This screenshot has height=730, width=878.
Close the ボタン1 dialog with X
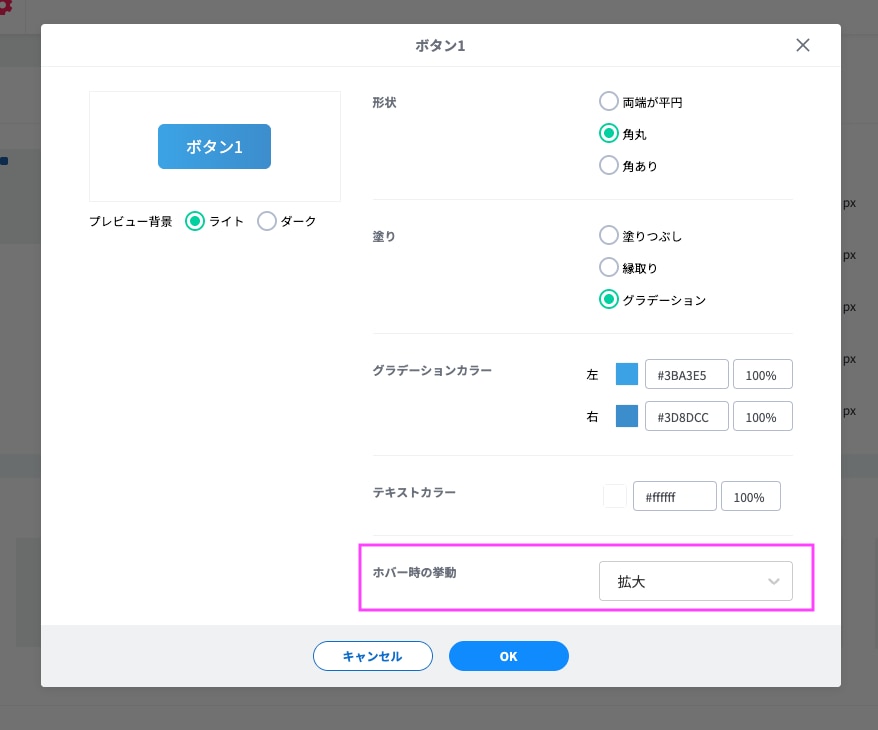click(x=802, y=45)
